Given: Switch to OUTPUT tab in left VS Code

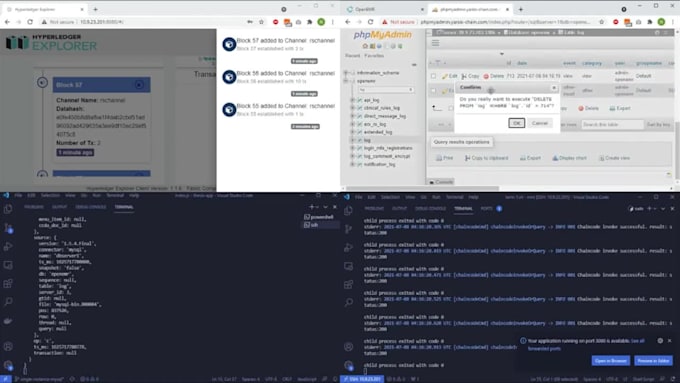Looking at the screenshot, I should click(x=59, y=207).
